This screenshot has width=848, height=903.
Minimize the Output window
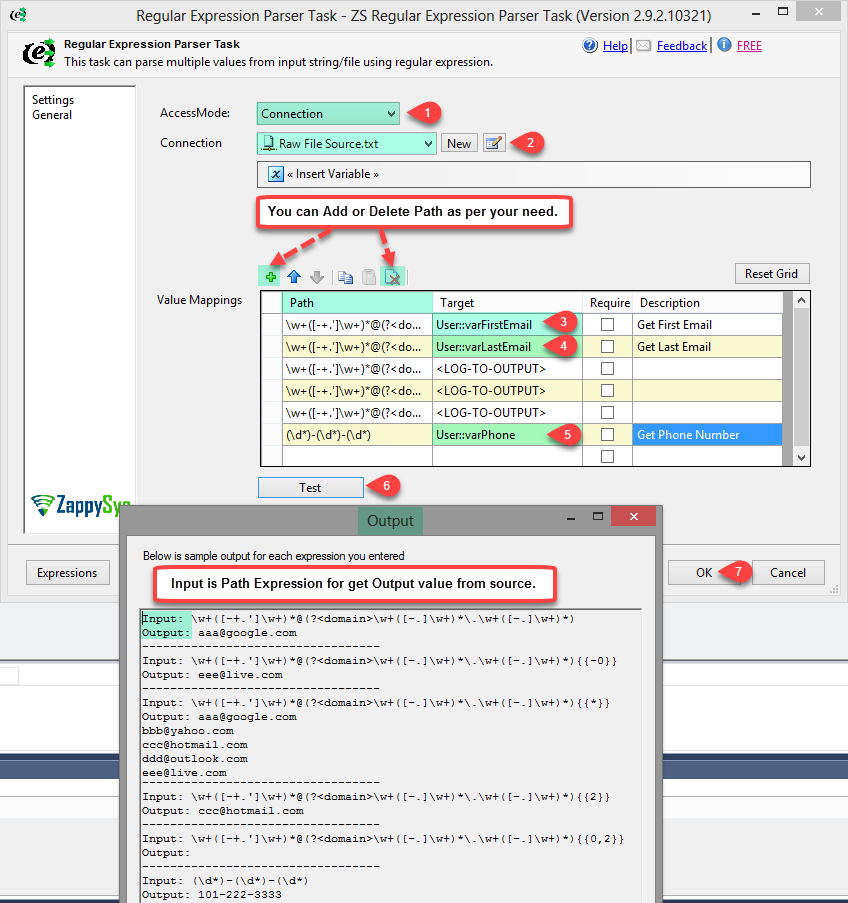pyautogui.click(x=571, y=518)
